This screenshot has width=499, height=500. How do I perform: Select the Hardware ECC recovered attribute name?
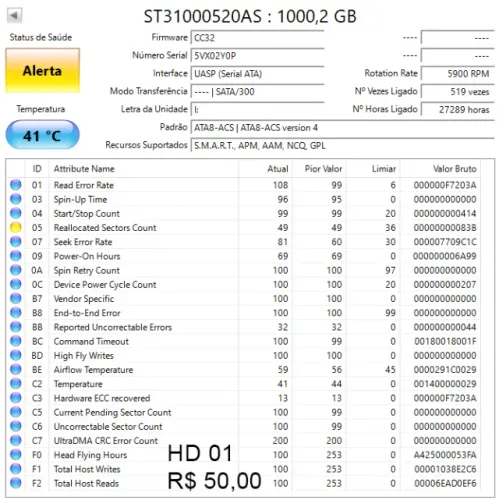[x=102, y=398]
